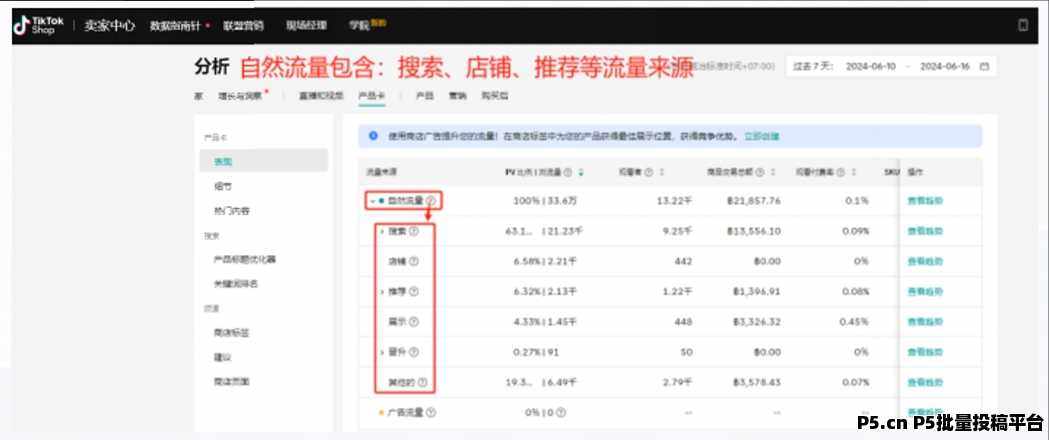Open 产品标题优化器 in the sidebar
Viewport: 1049px width, 440px height.
point(244,259)
